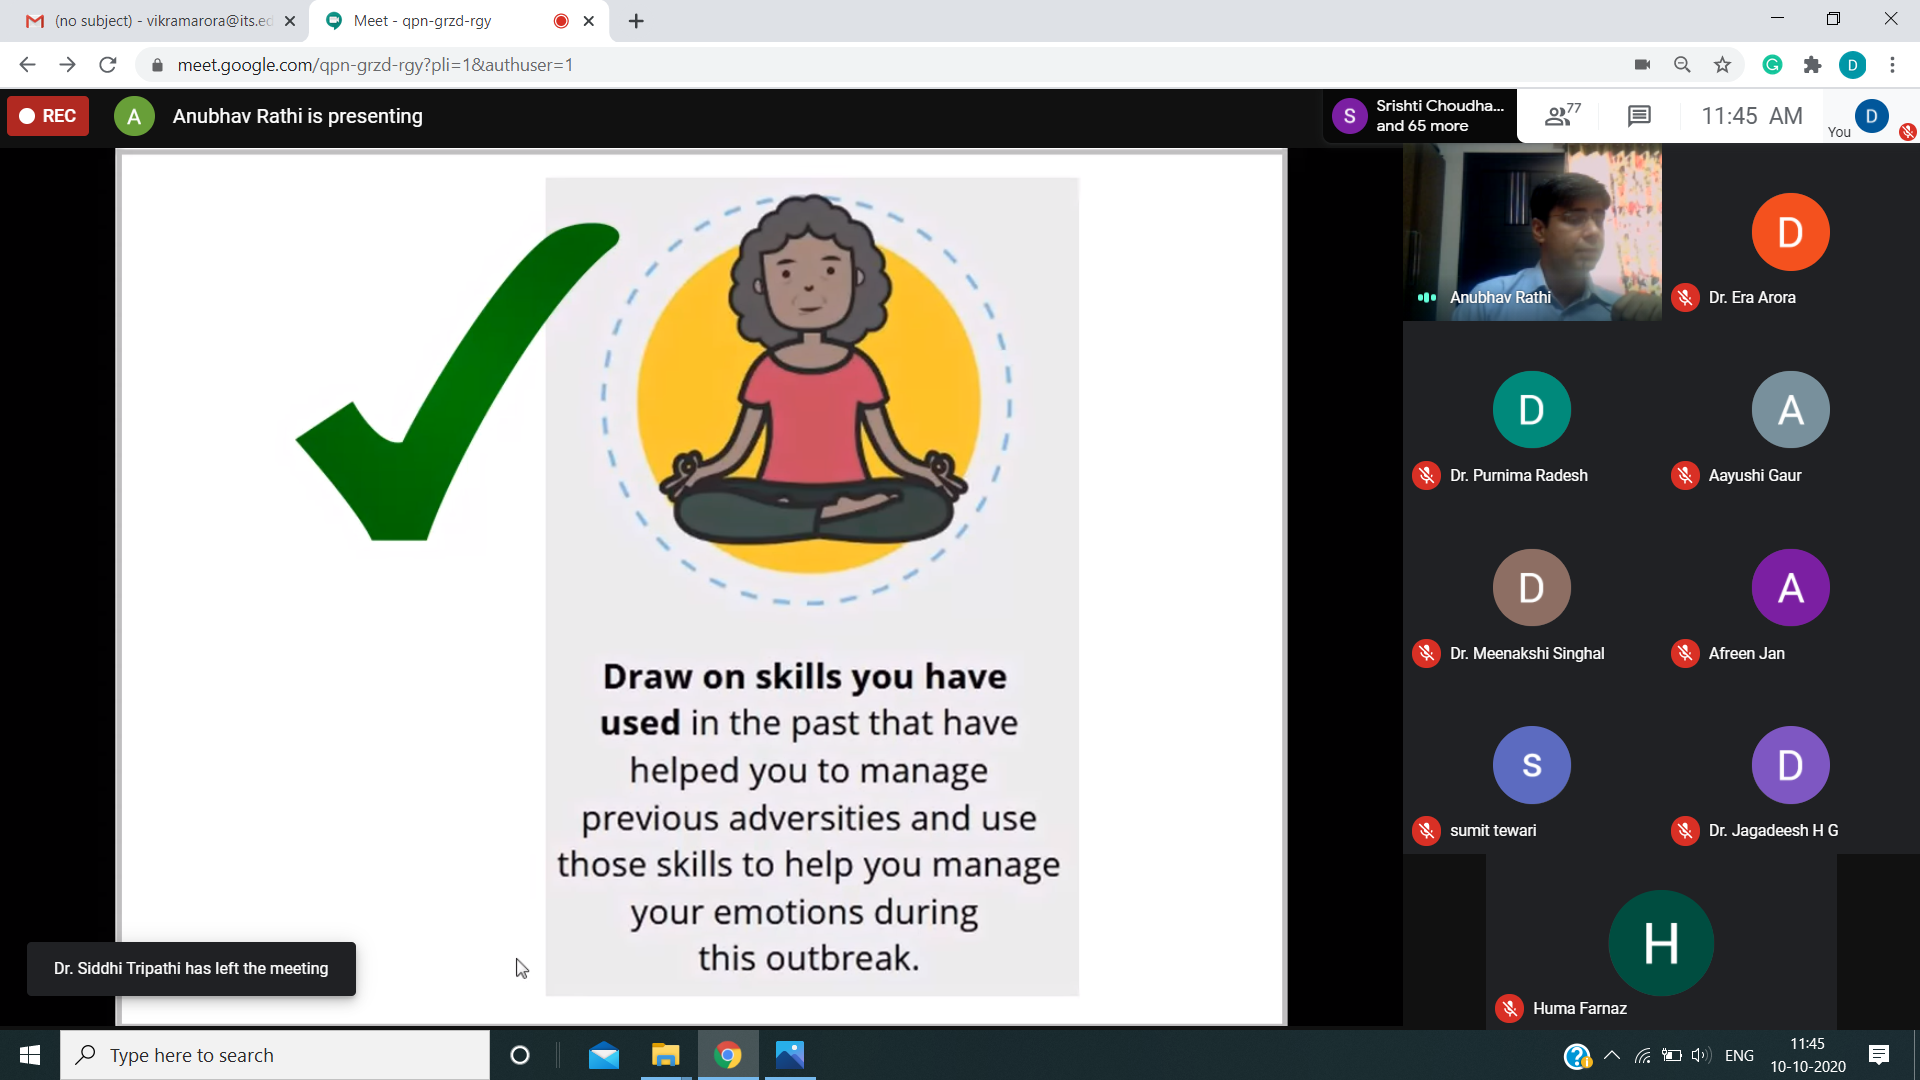Viewport: 1920px width, 1080px height.
Task: Bookmark this page with star icon
Action: pyautogui.click(x=1722, y=65)
